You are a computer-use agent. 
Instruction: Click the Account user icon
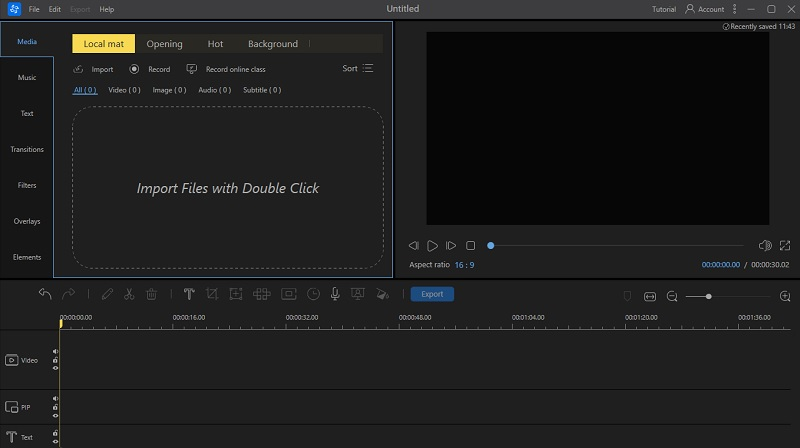690,9
